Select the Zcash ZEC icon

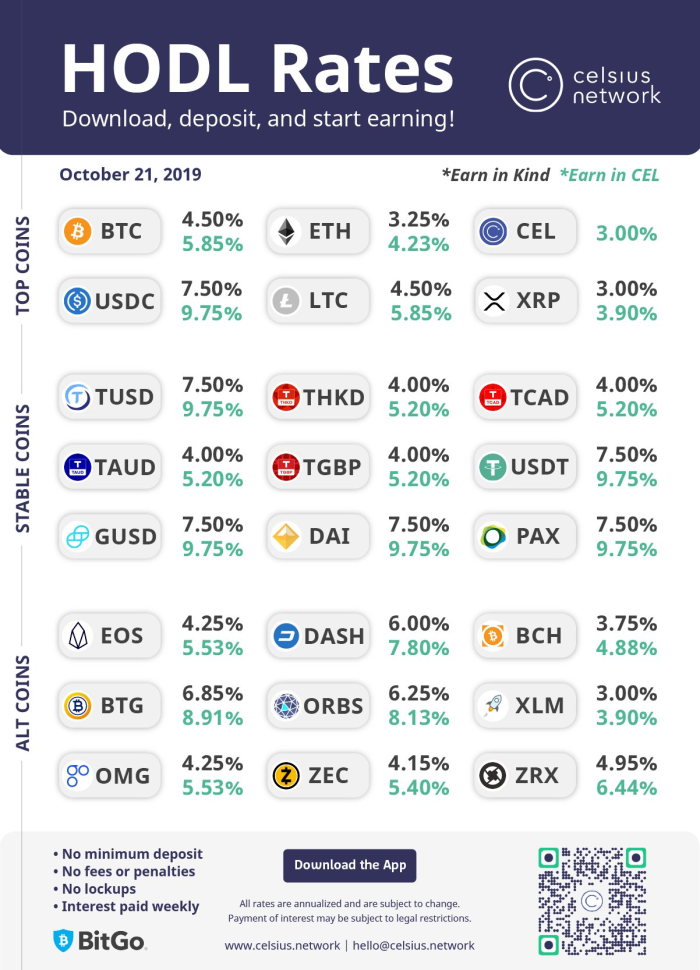click(x=286, y=774)
